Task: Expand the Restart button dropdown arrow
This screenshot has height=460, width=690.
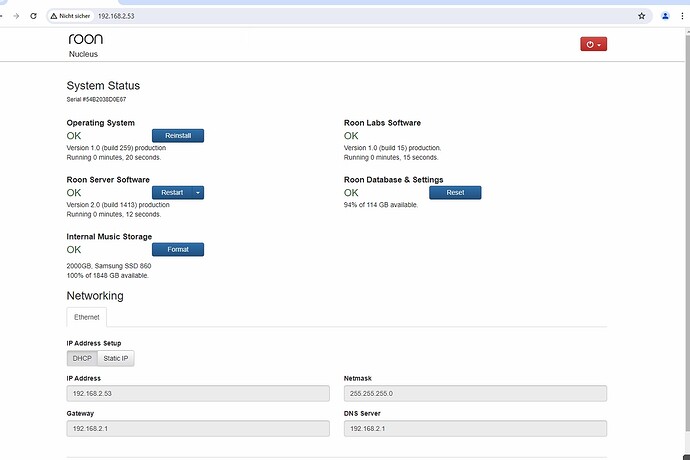Action: pos(198,192)
